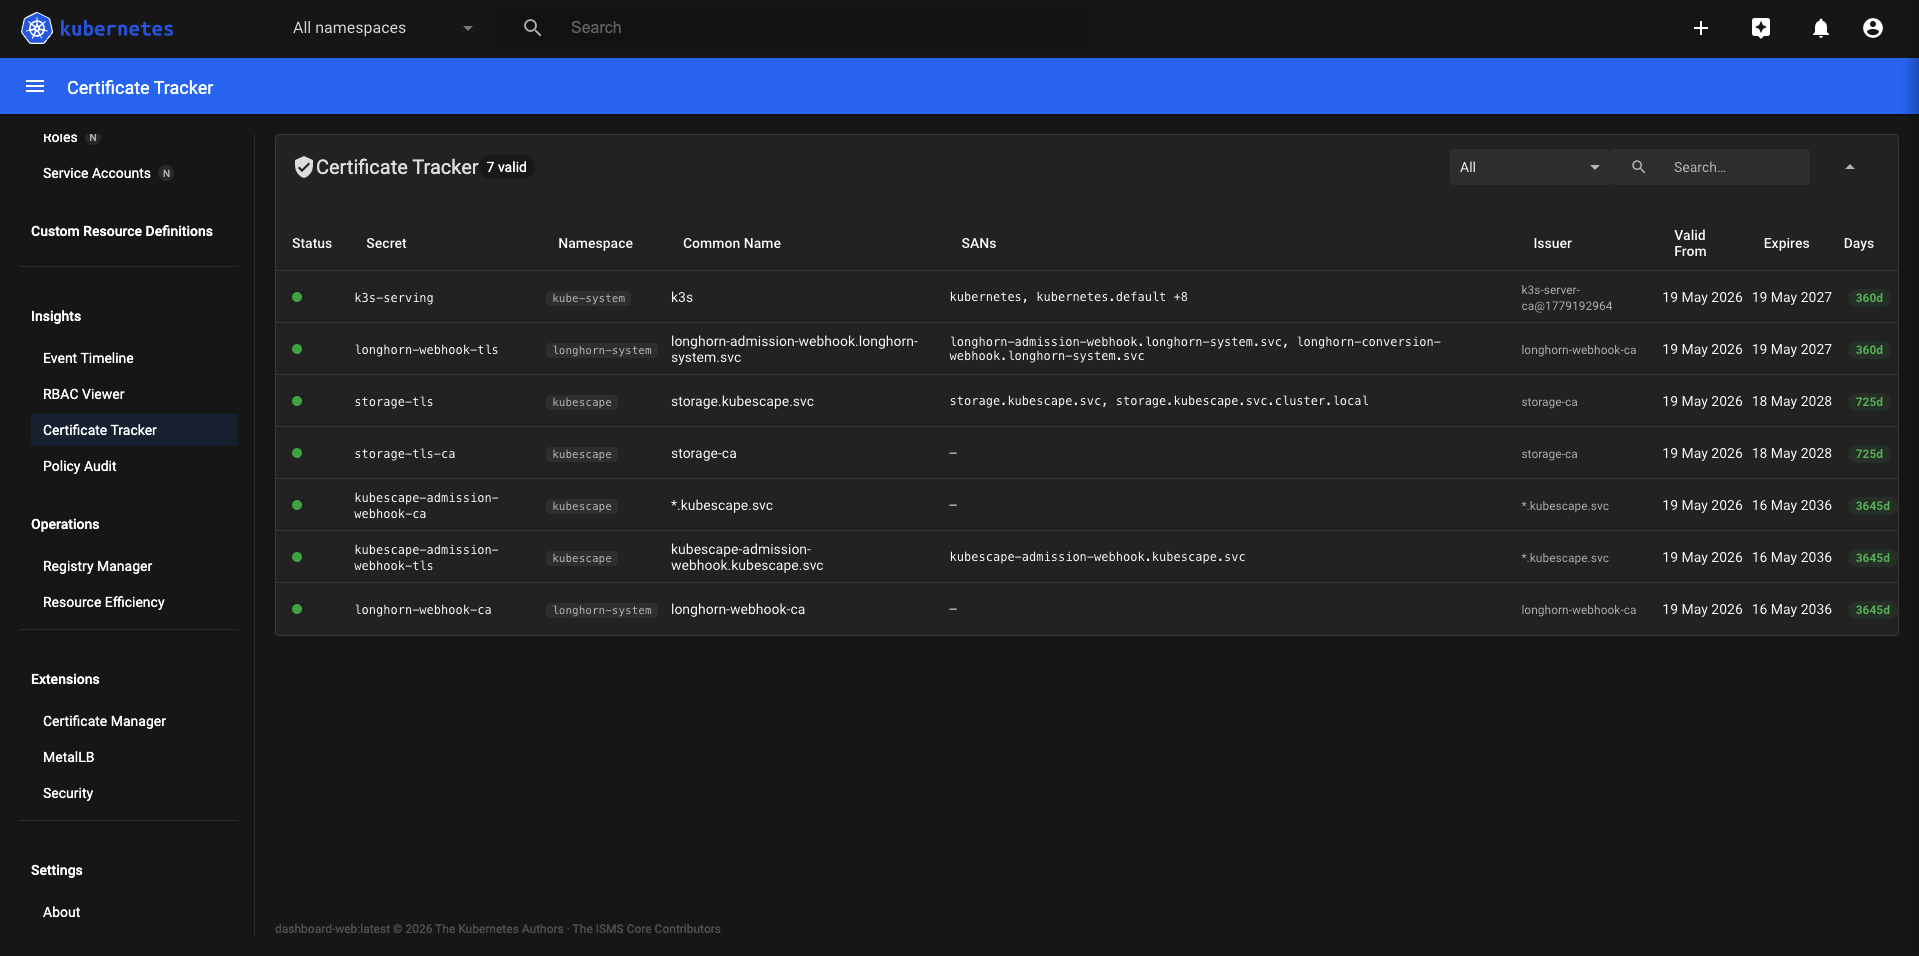Open Security extension page

click(x=68, y=793)
